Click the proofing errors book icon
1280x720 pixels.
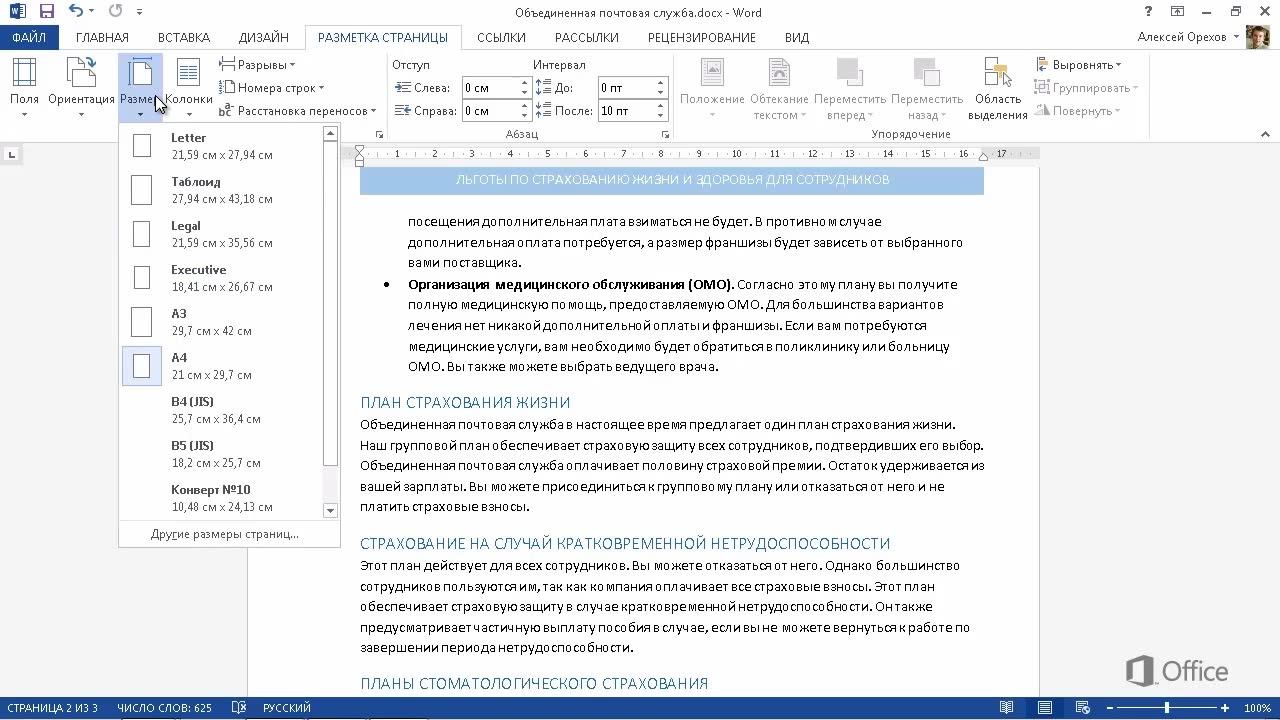238,708
